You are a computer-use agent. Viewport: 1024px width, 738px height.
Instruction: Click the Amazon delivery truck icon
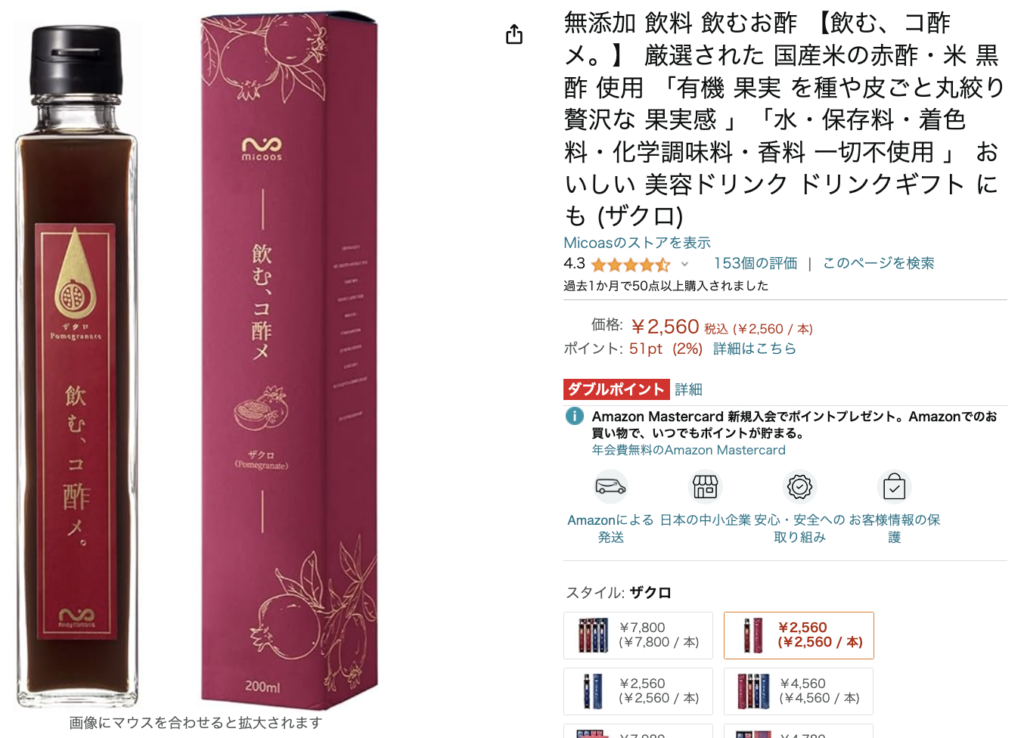pos(611,487)
